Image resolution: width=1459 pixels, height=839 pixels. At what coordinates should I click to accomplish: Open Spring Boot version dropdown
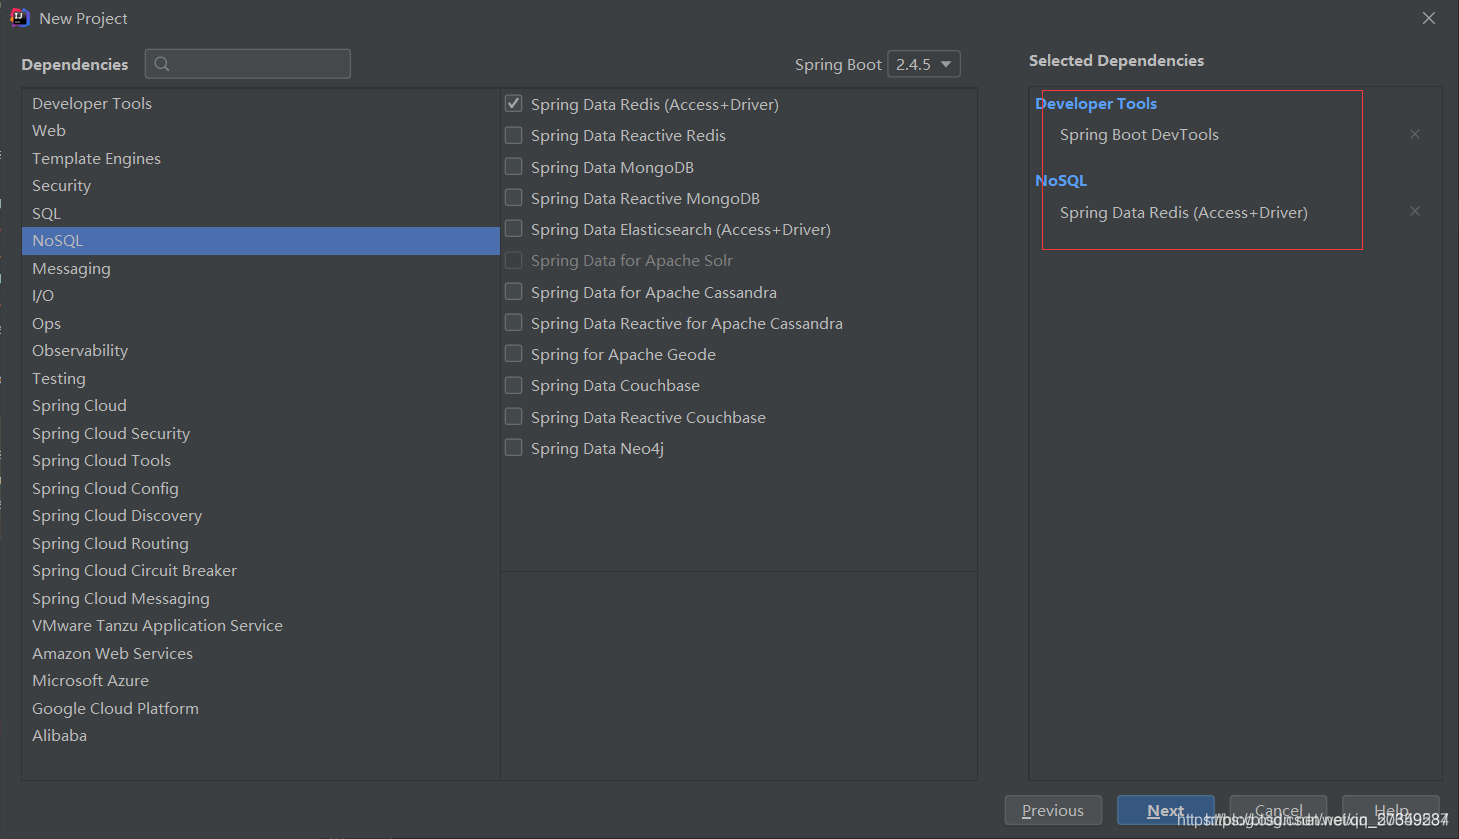pos(924,64)
